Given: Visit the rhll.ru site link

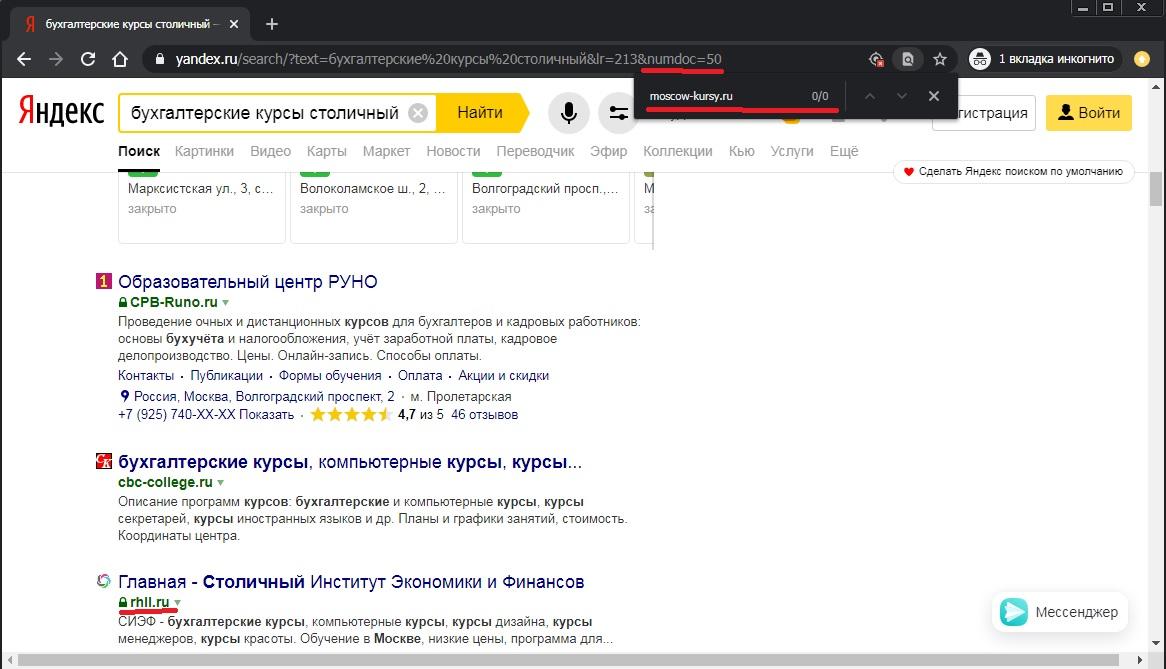Looking at the screenshot, I should (149, 602).
